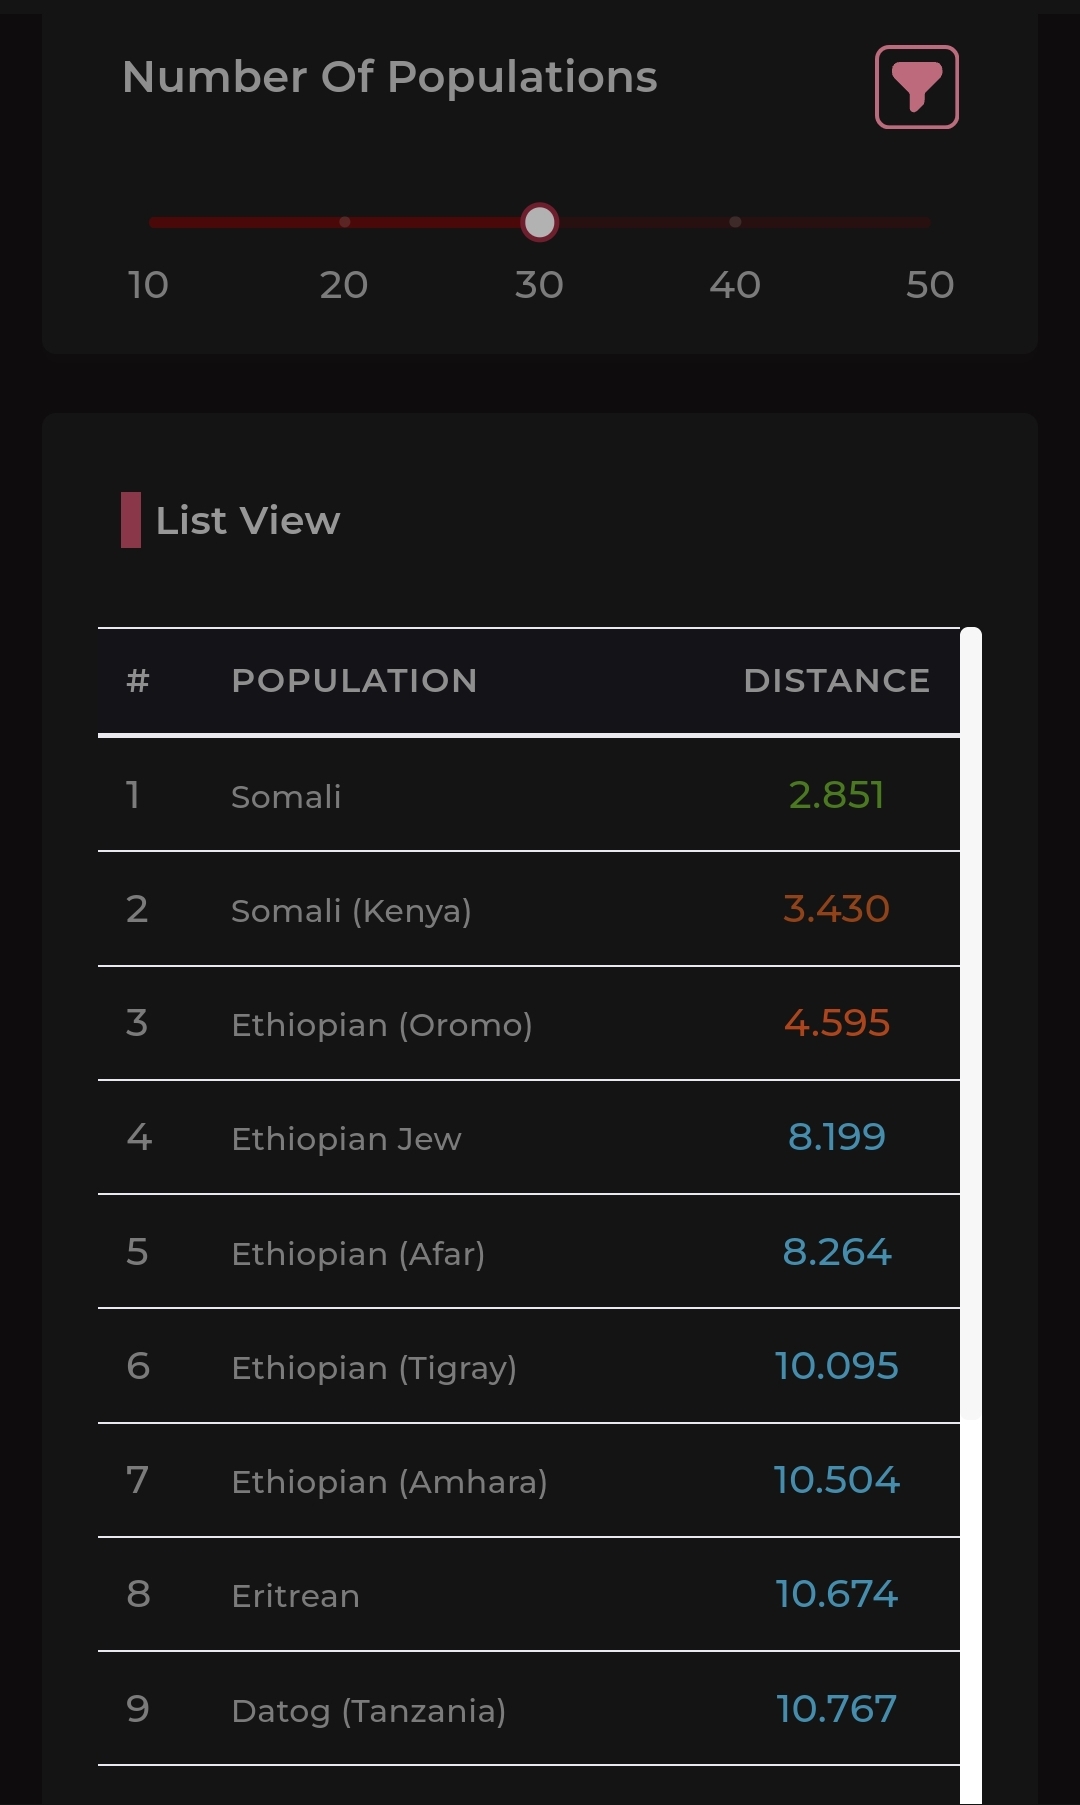Select the Somali (Kenya) row
Screen dimensions: 1080x1805
pos(529,909)
